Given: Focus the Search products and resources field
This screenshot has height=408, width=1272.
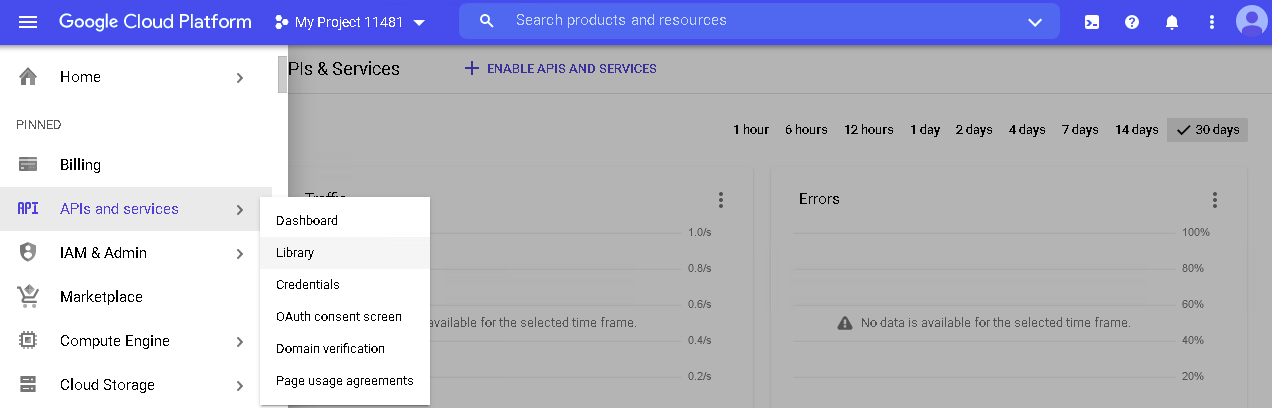Looking at the screenshot, I should click(x=759, y=21).
